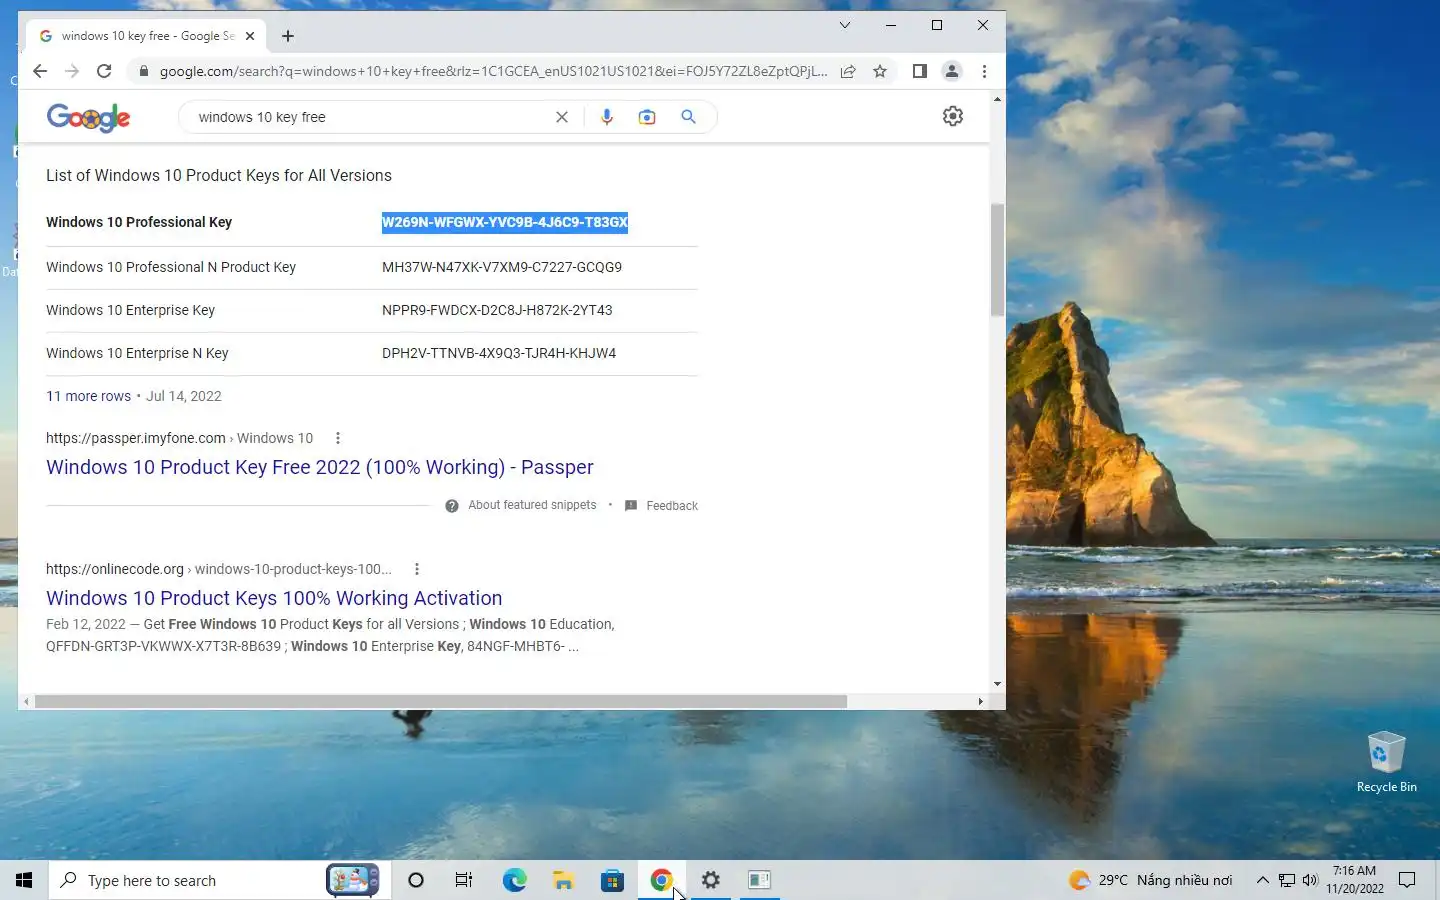The image size is (1440, 900).
Task: Close the 'windows 10 key free' tab
Action: pos(250,36)
